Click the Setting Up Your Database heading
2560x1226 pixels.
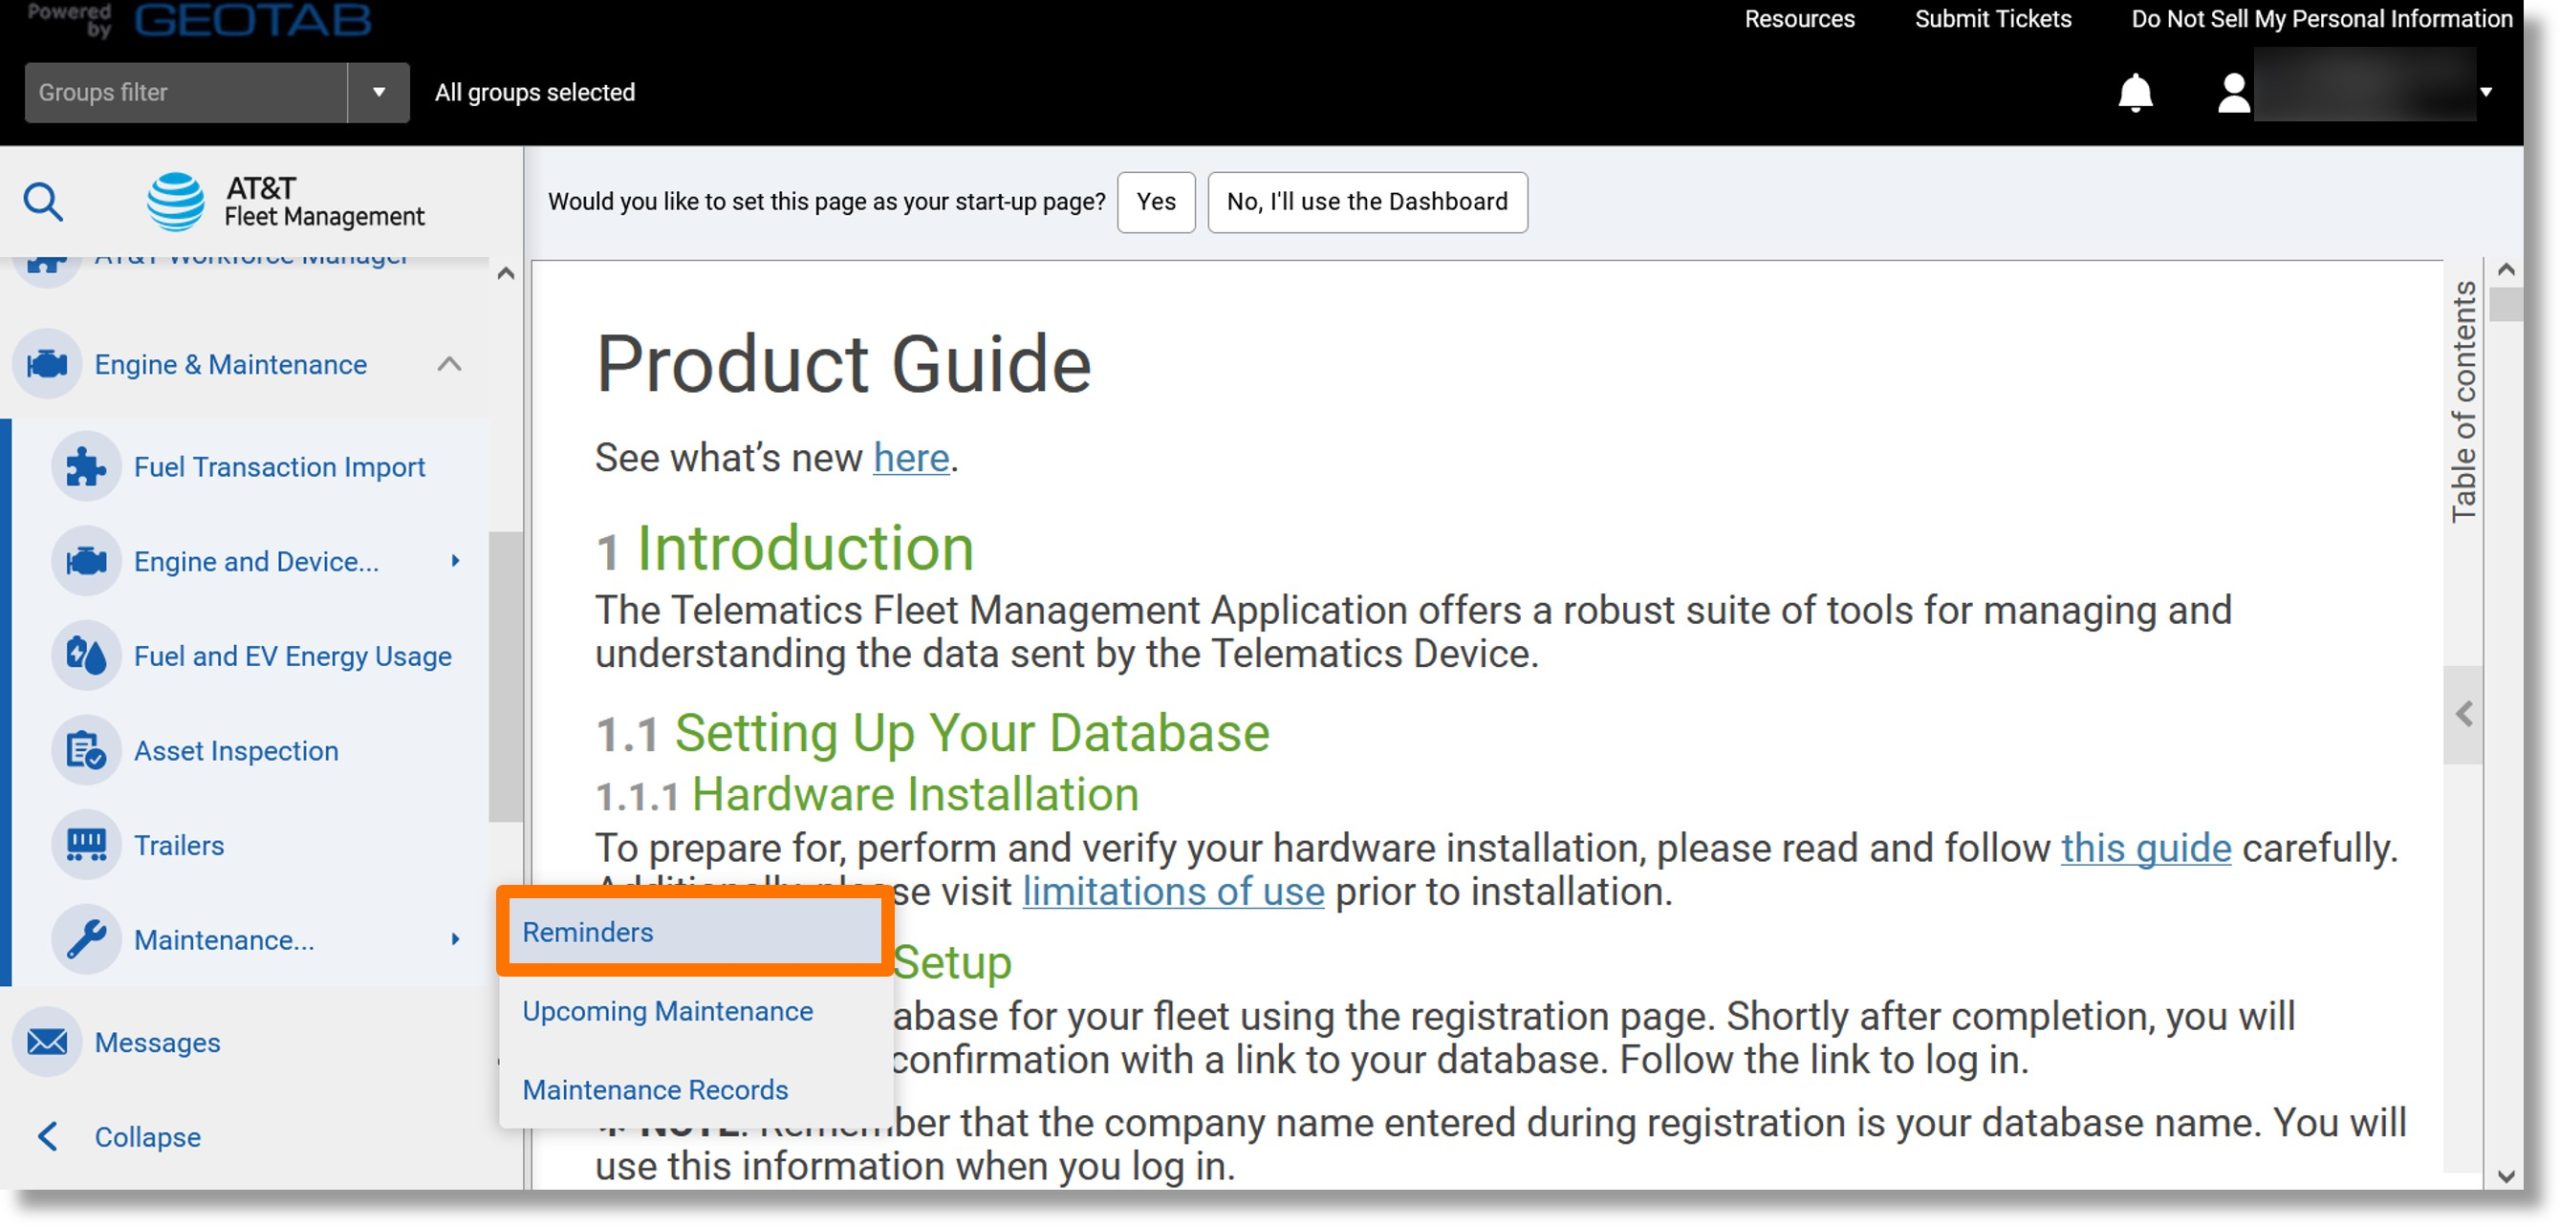point(972,733)
